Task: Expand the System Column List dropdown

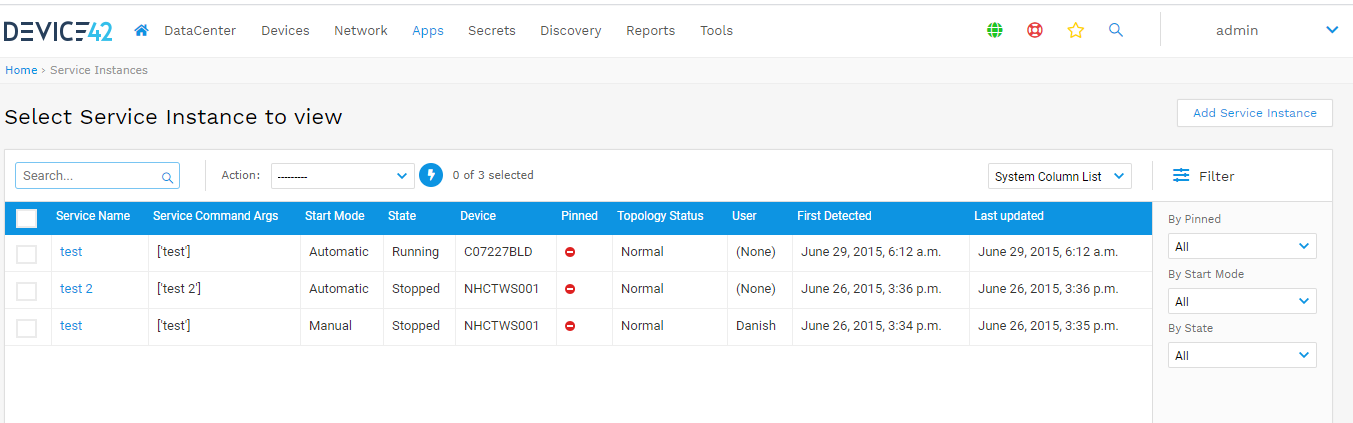Action: [1059, 176]
